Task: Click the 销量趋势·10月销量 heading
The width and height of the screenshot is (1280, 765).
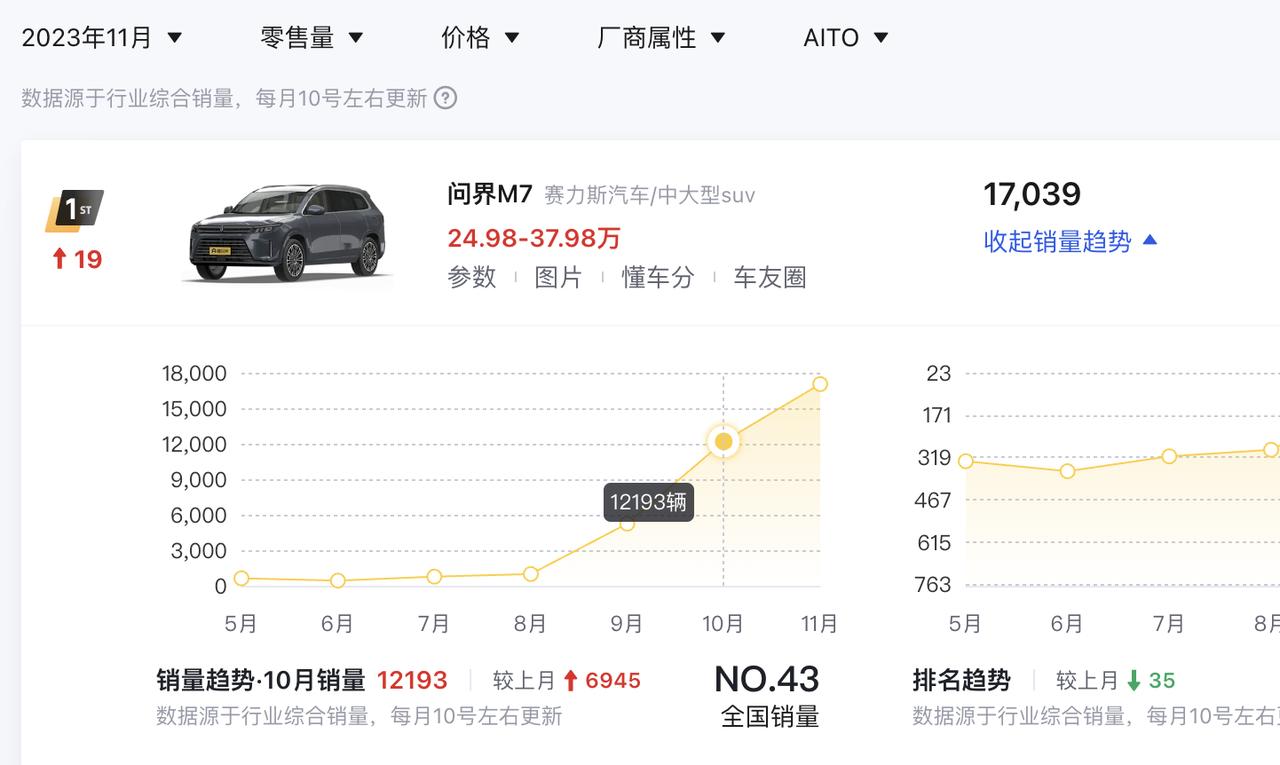Action: point(261,681)
